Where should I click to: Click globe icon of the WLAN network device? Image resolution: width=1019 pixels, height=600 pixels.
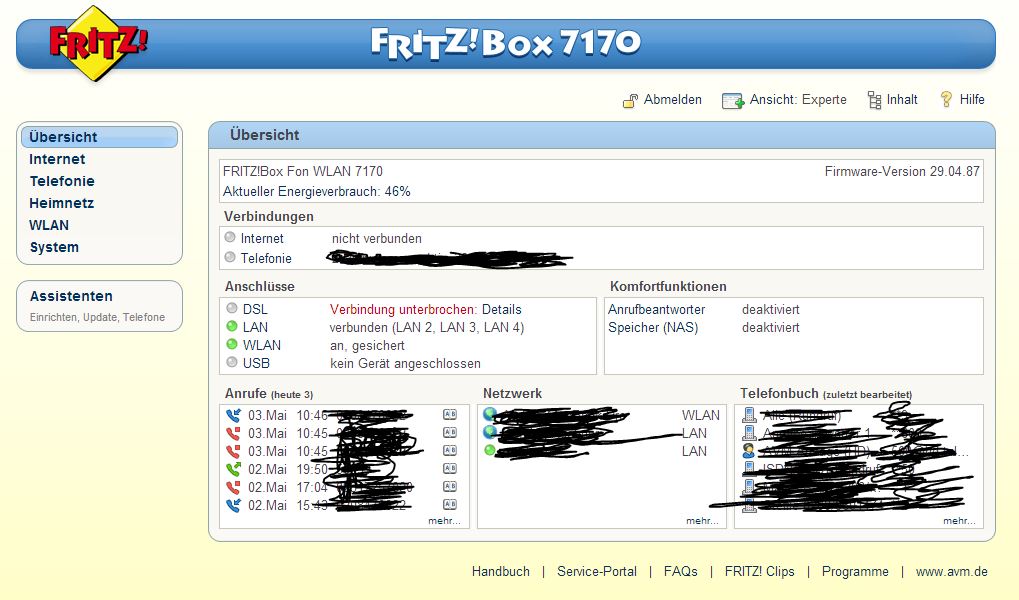point(490,414)
